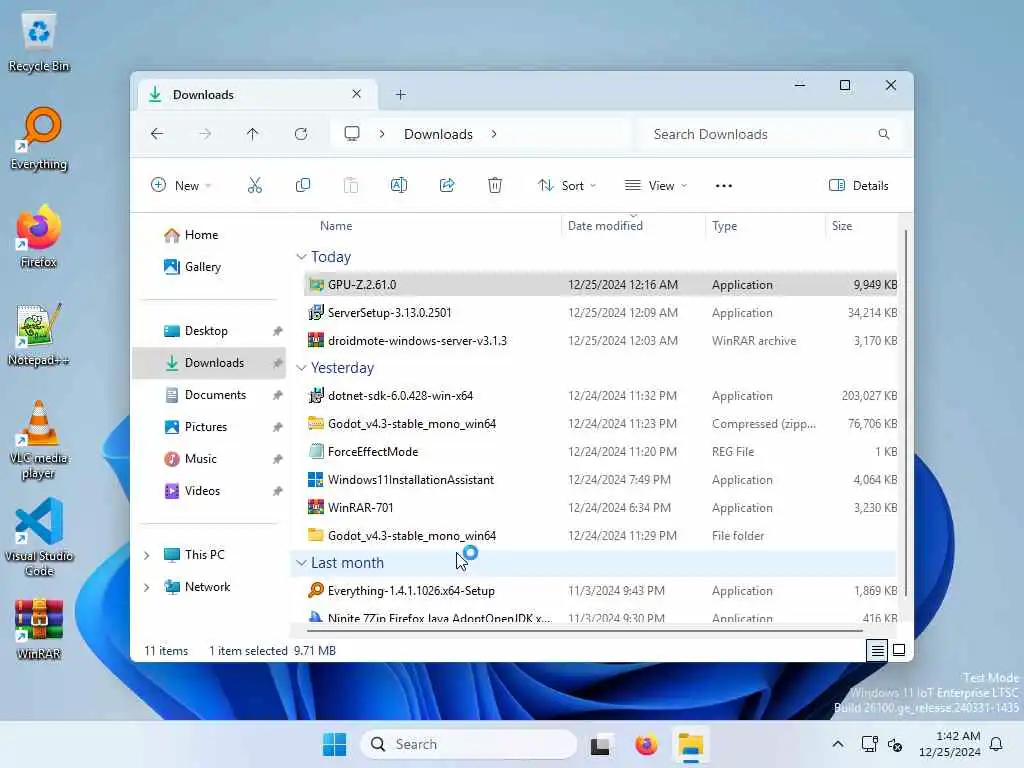This screenshot has width=1024, height=768.
Task: Sort by Date modified column header
Action: [605, 226]
